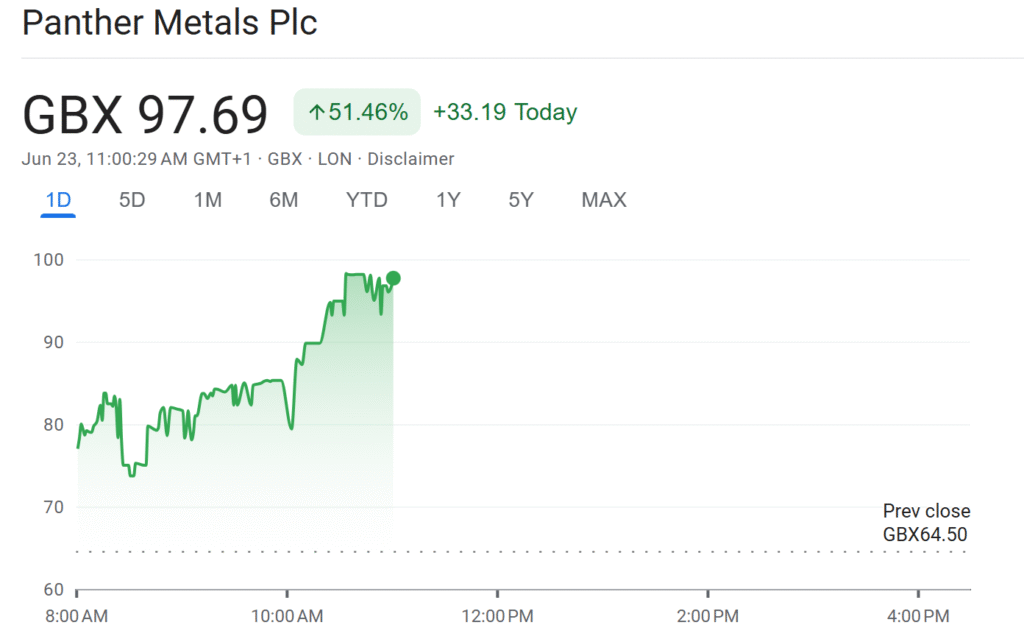Screen dimensions: 1024x639
Task: Open the Disclaimer link
Action: 411,159
